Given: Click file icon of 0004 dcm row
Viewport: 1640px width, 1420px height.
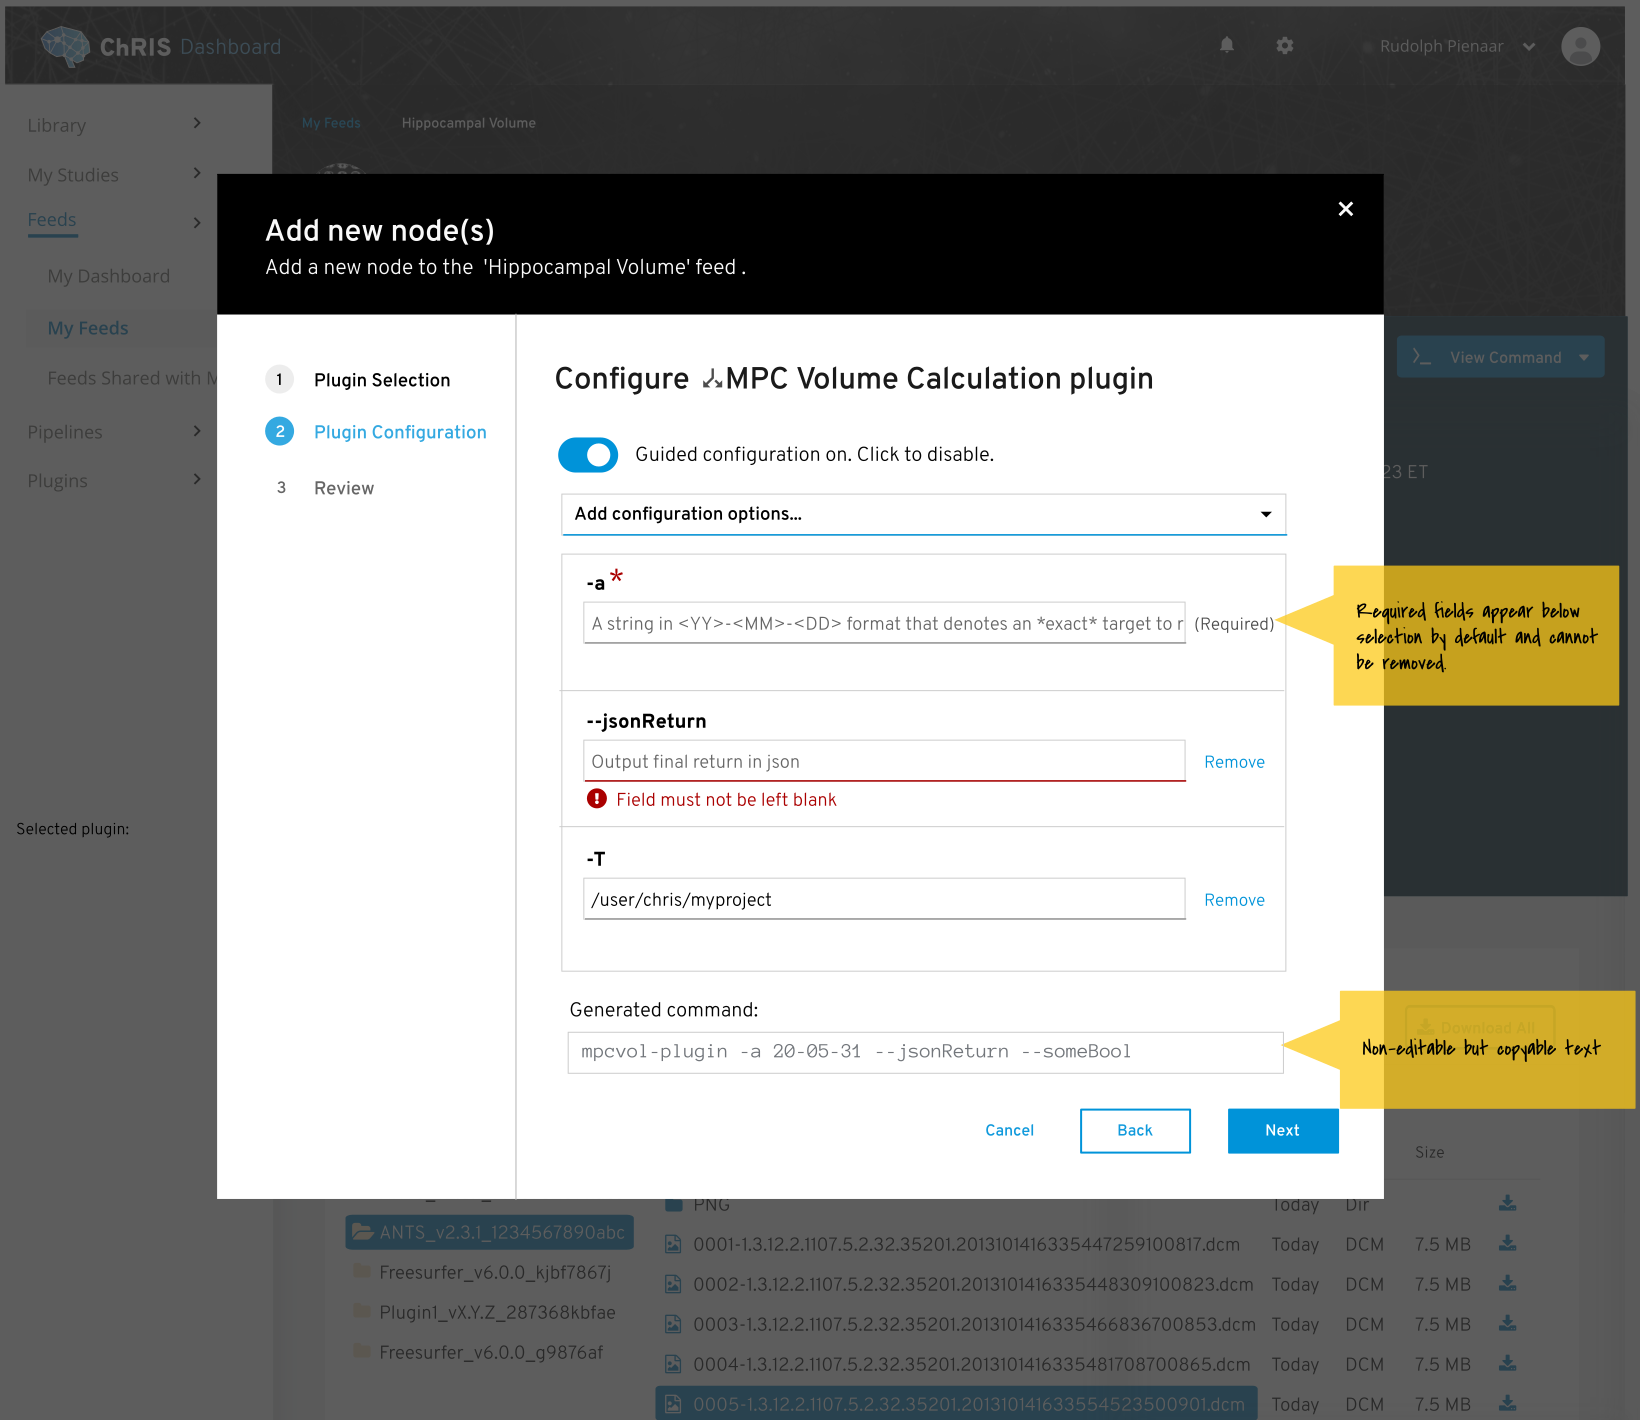Looking at the screenshot, I should click(673, 1364).
